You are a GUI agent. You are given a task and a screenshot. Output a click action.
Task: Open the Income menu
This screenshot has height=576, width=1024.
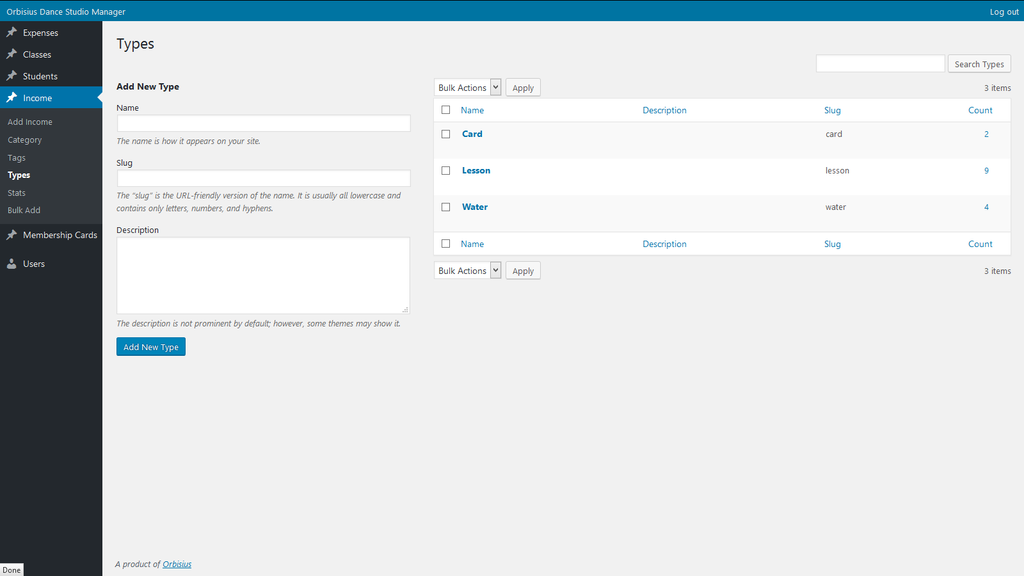[x=51, y=97]
